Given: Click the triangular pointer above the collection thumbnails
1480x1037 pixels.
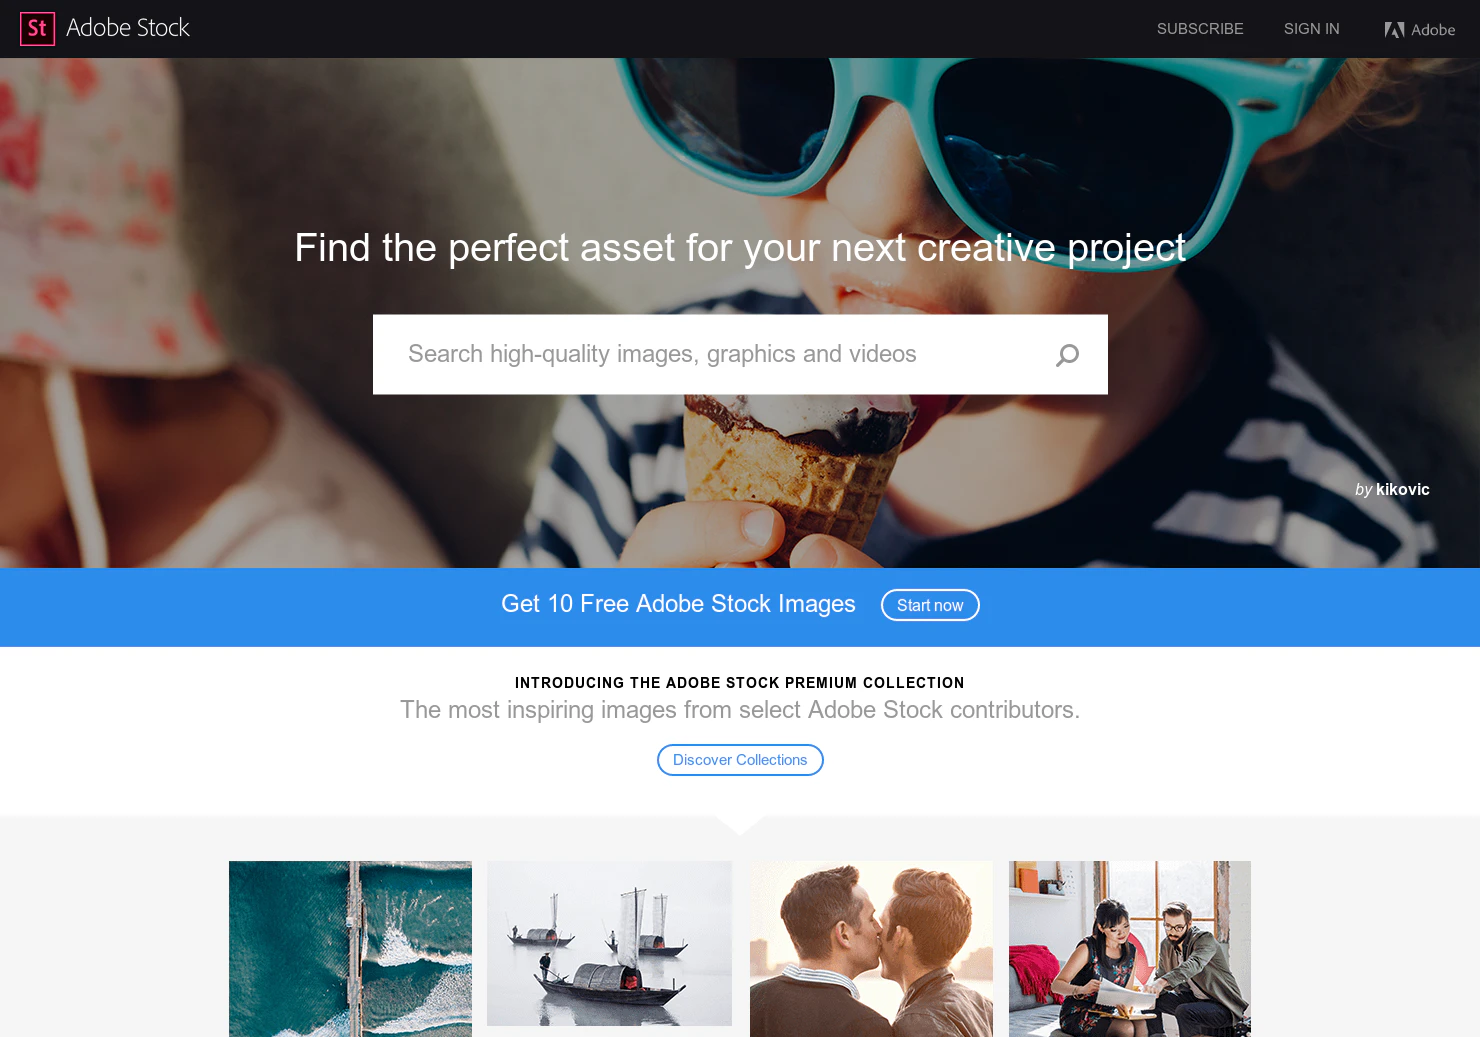Looking at the screenshot, I should 740,825.
